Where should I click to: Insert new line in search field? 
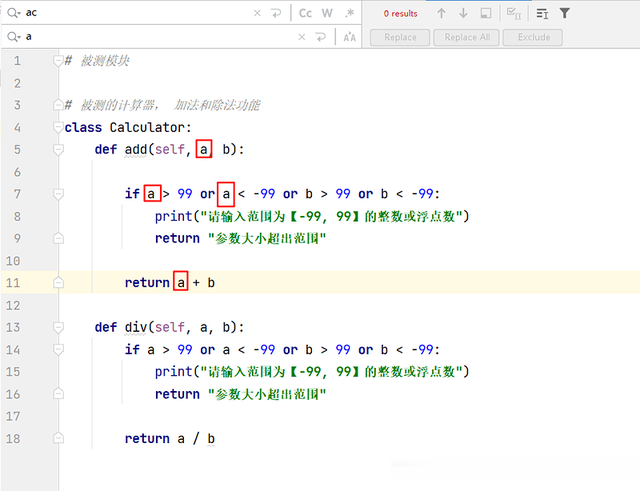pos(276,13)
